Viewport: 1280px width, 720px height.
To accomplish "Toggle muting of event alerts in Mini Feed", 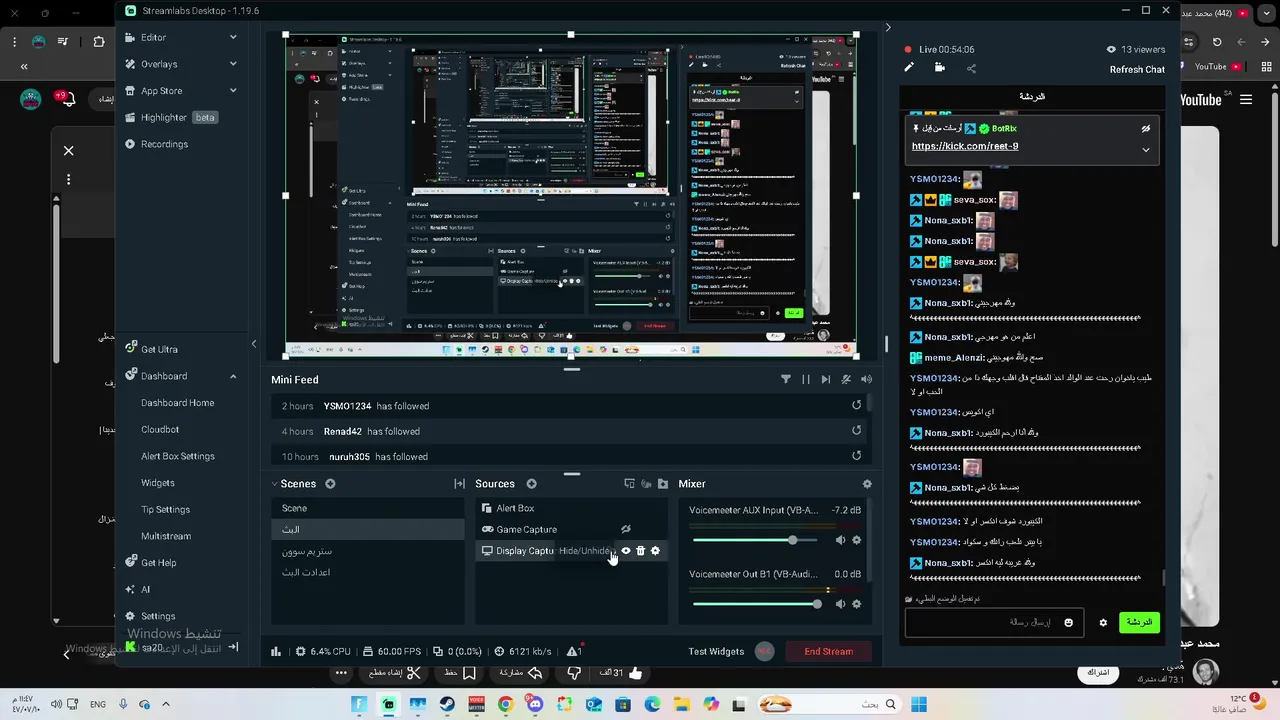I will click(846, 379).
